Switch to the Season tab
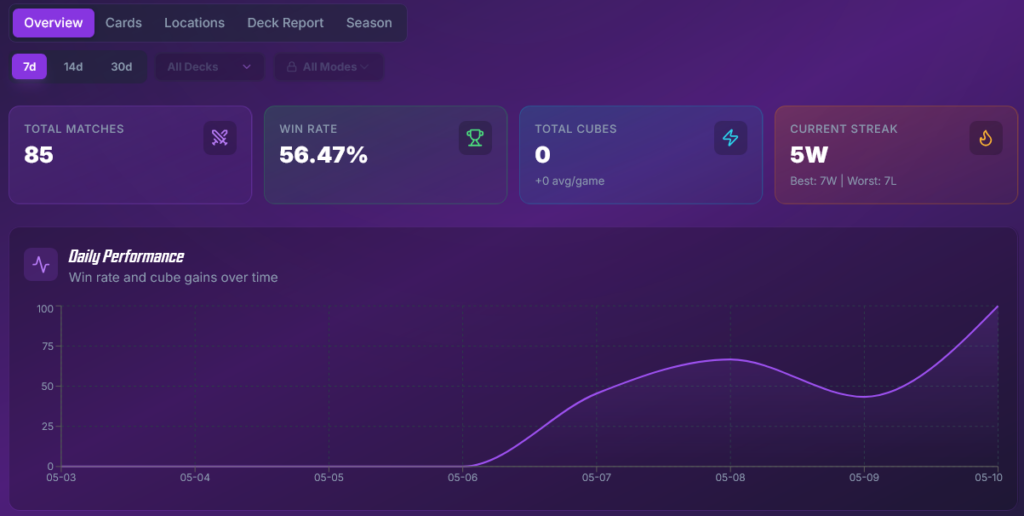 tap(369, 23)
